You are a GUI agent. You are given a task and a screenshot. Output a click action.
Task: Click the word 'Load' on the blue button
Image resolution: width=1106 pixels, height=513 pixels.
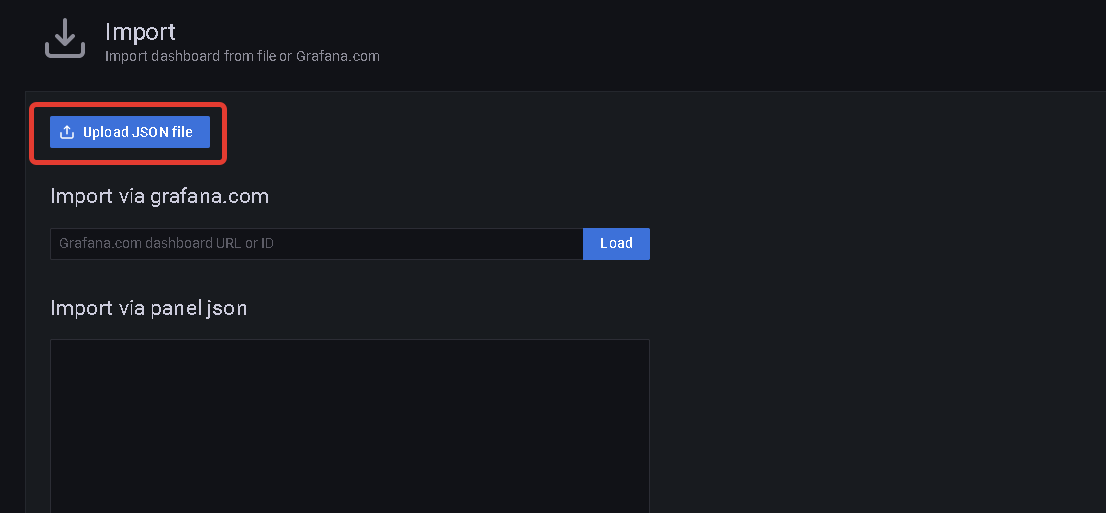pos(616,244)
